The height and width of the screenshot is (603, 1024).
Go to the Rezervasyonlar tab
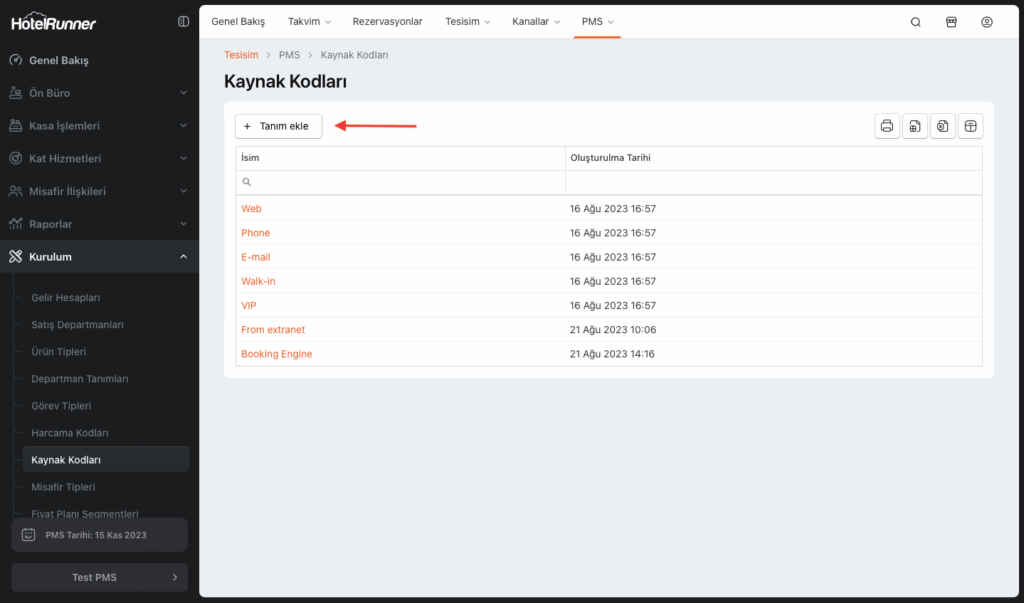387,21
